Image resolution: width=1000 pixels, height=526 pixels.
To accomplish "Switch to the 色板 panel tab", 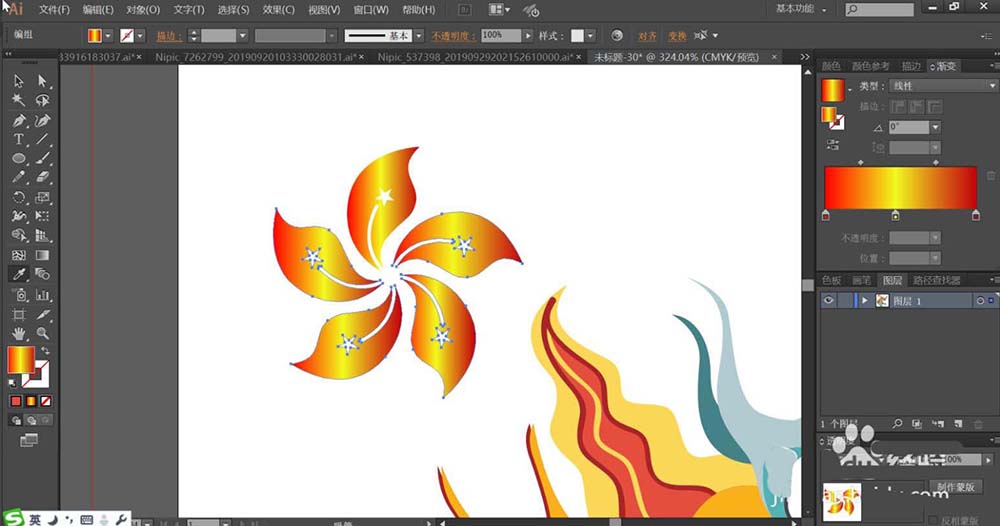I will coord(831,280).
